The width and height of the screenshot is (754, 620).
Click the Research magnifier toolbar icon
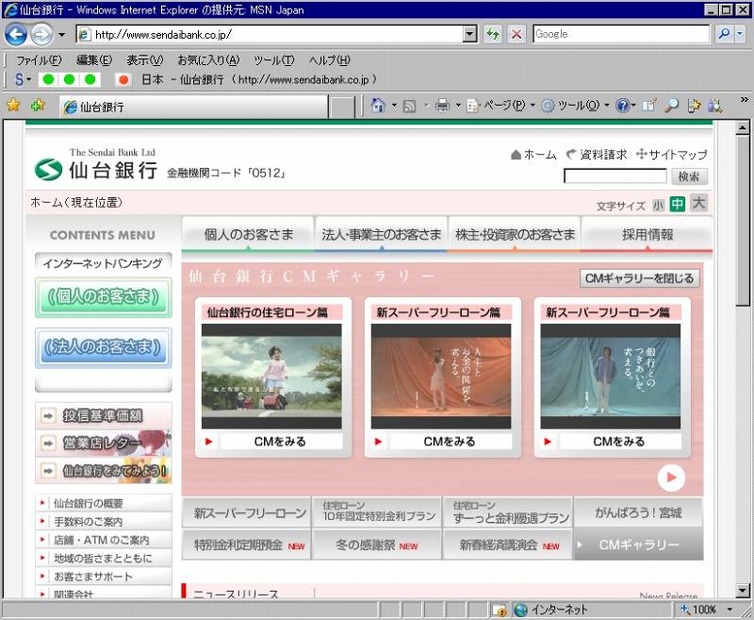tap(671, 106)
